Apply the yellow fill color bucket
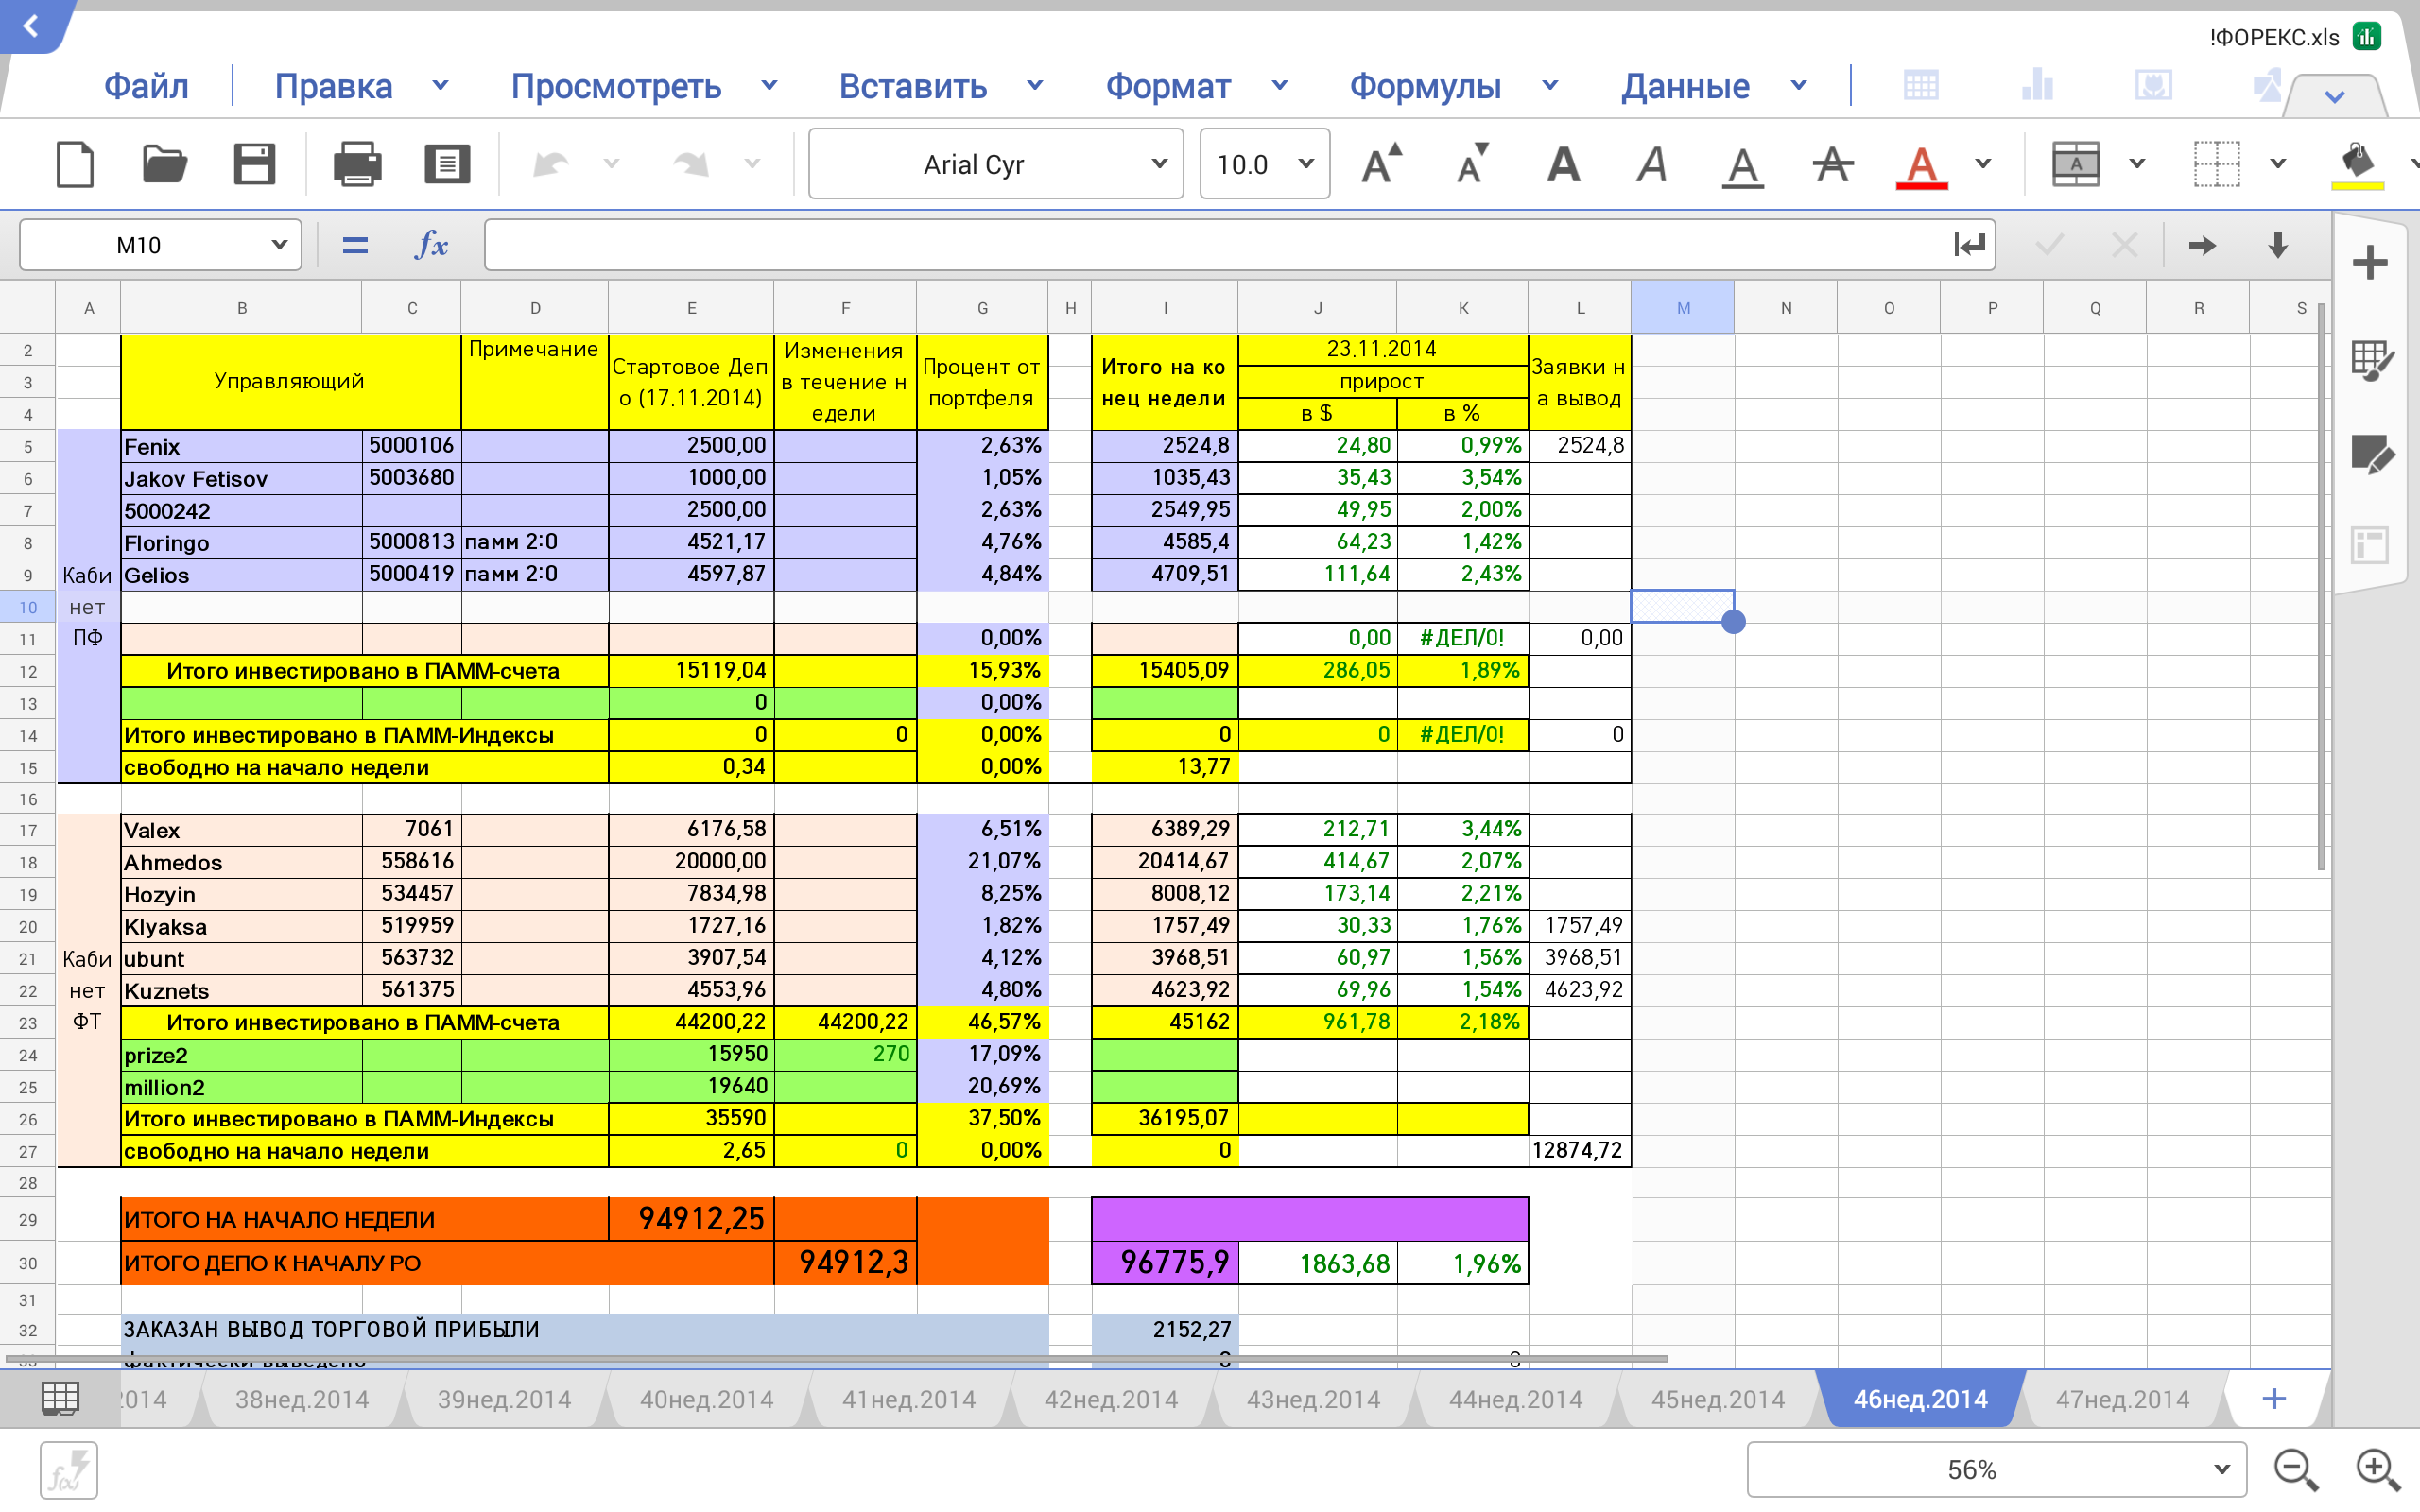This screenshot has width=2420, height=1512. (2357, 164)
